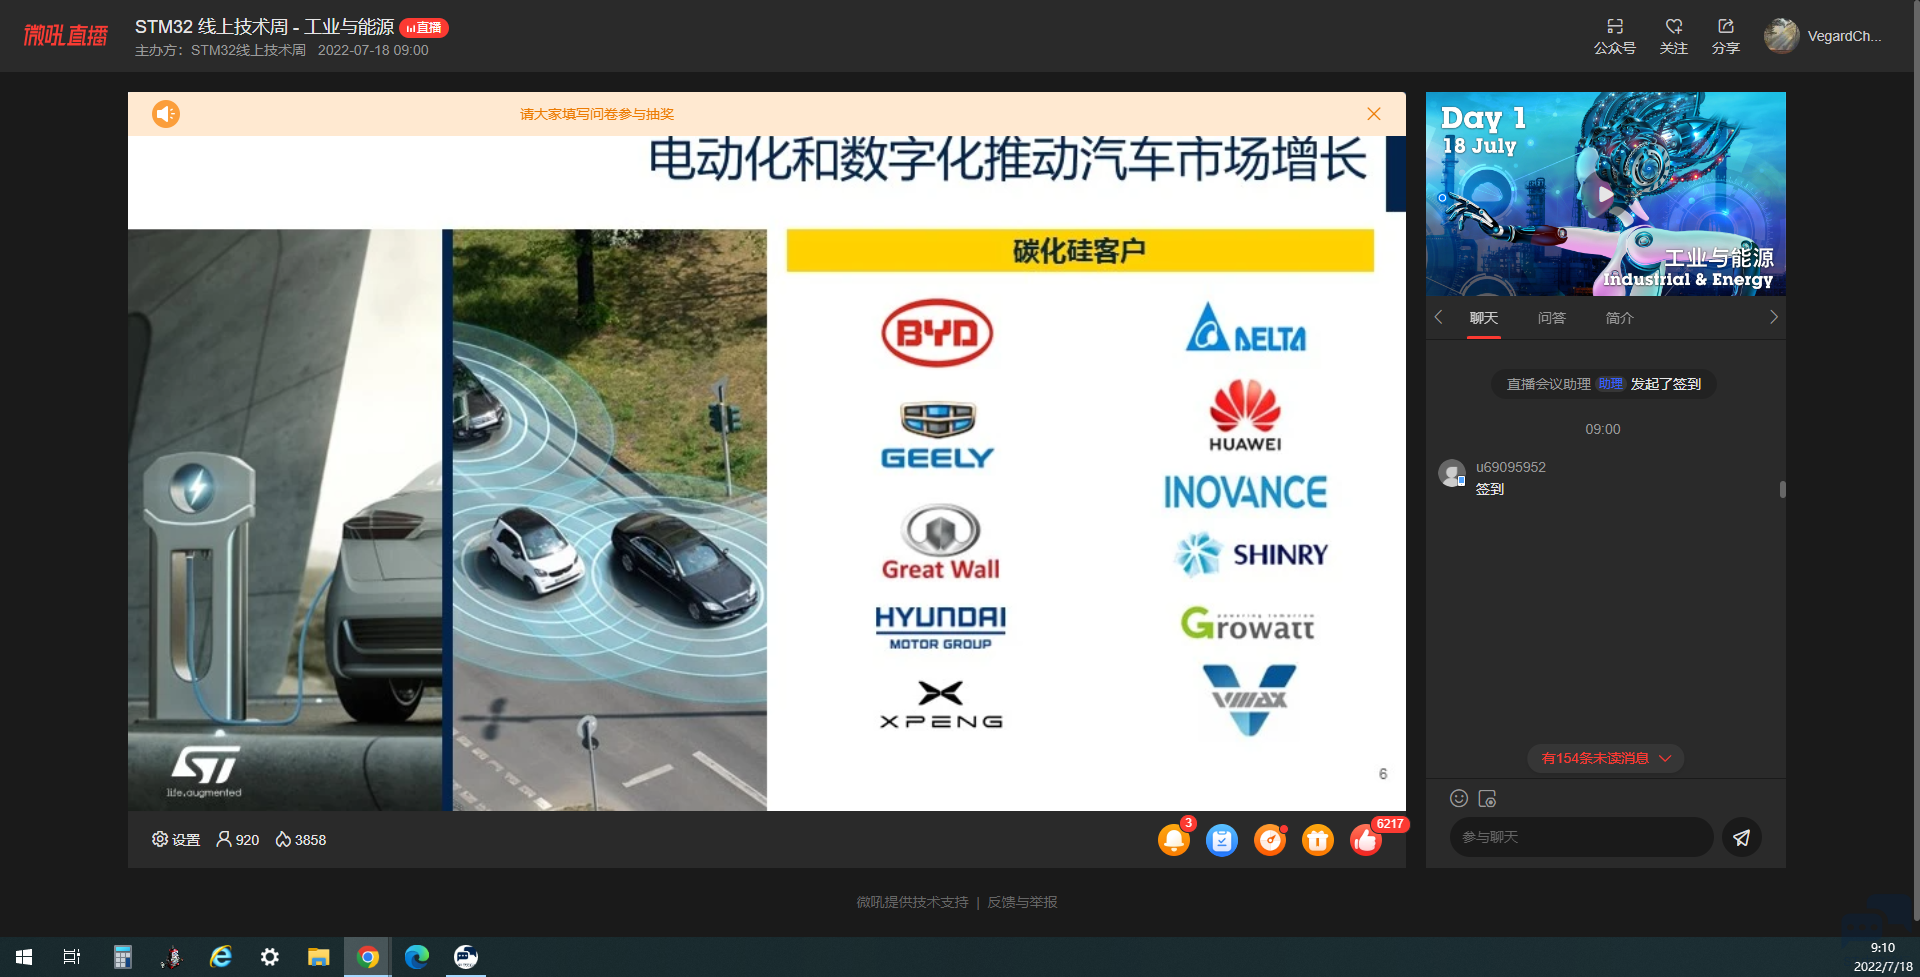The height and width of the screenshot is (977, 1920).
Task: Click the 反馈与举报 footer link
Action: (1022, 902)
